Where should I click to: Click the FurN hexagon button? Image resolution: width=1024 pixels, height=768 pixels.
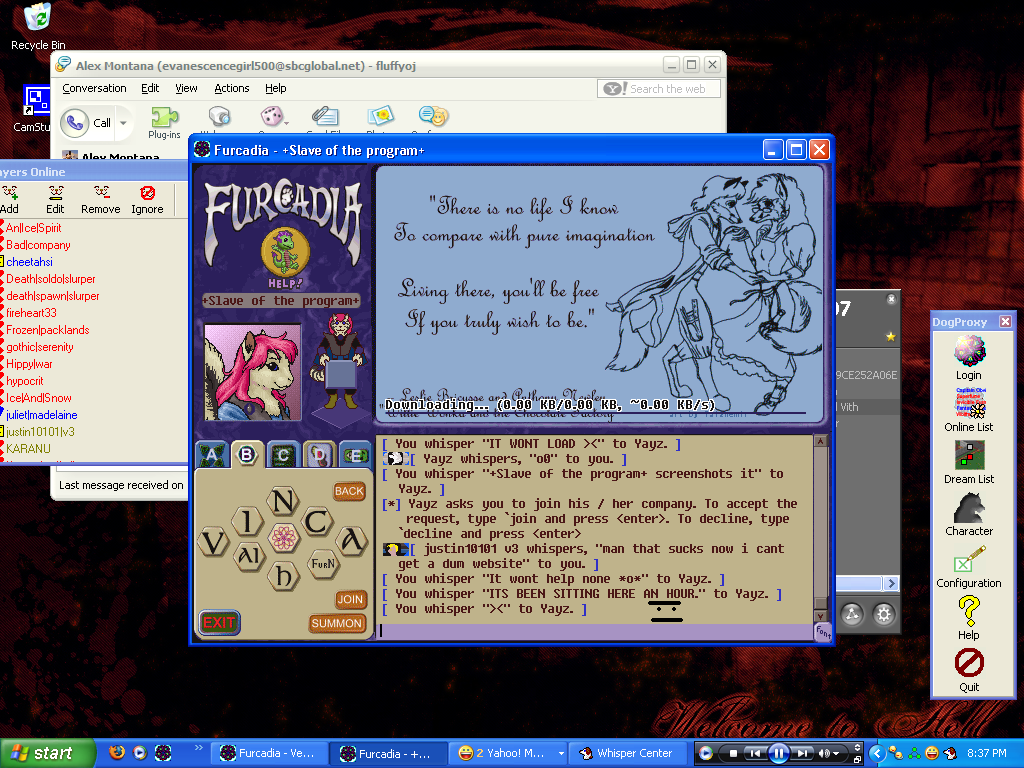(x=323, y=564)
